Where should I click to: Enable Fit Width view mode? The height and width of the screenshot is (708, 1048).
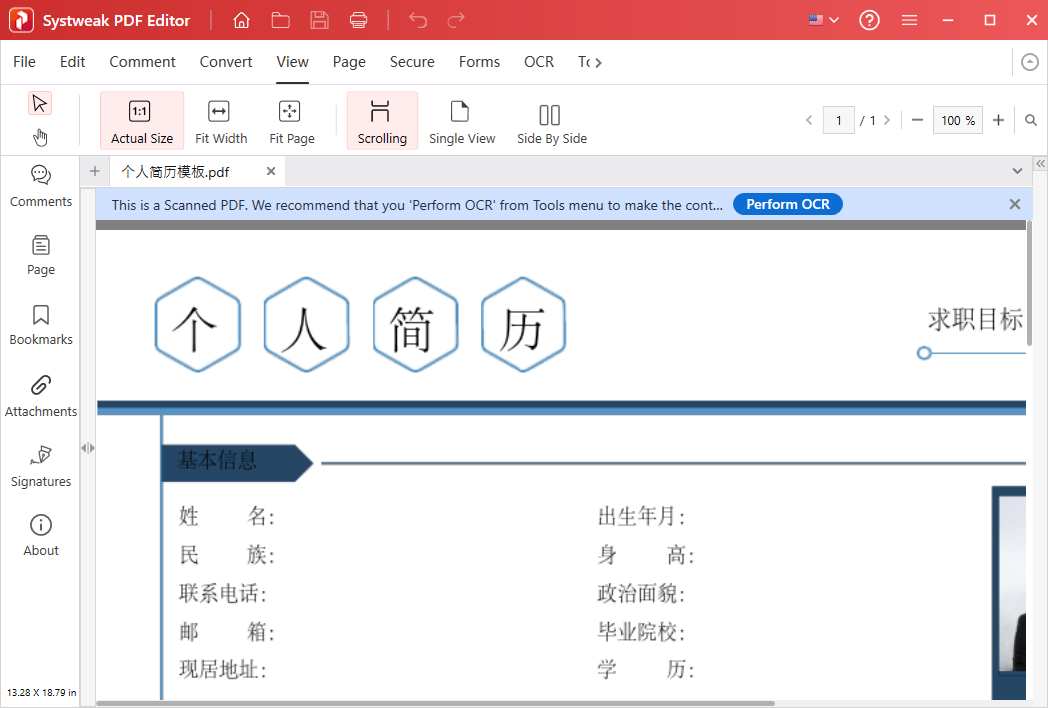coord(220,120)
